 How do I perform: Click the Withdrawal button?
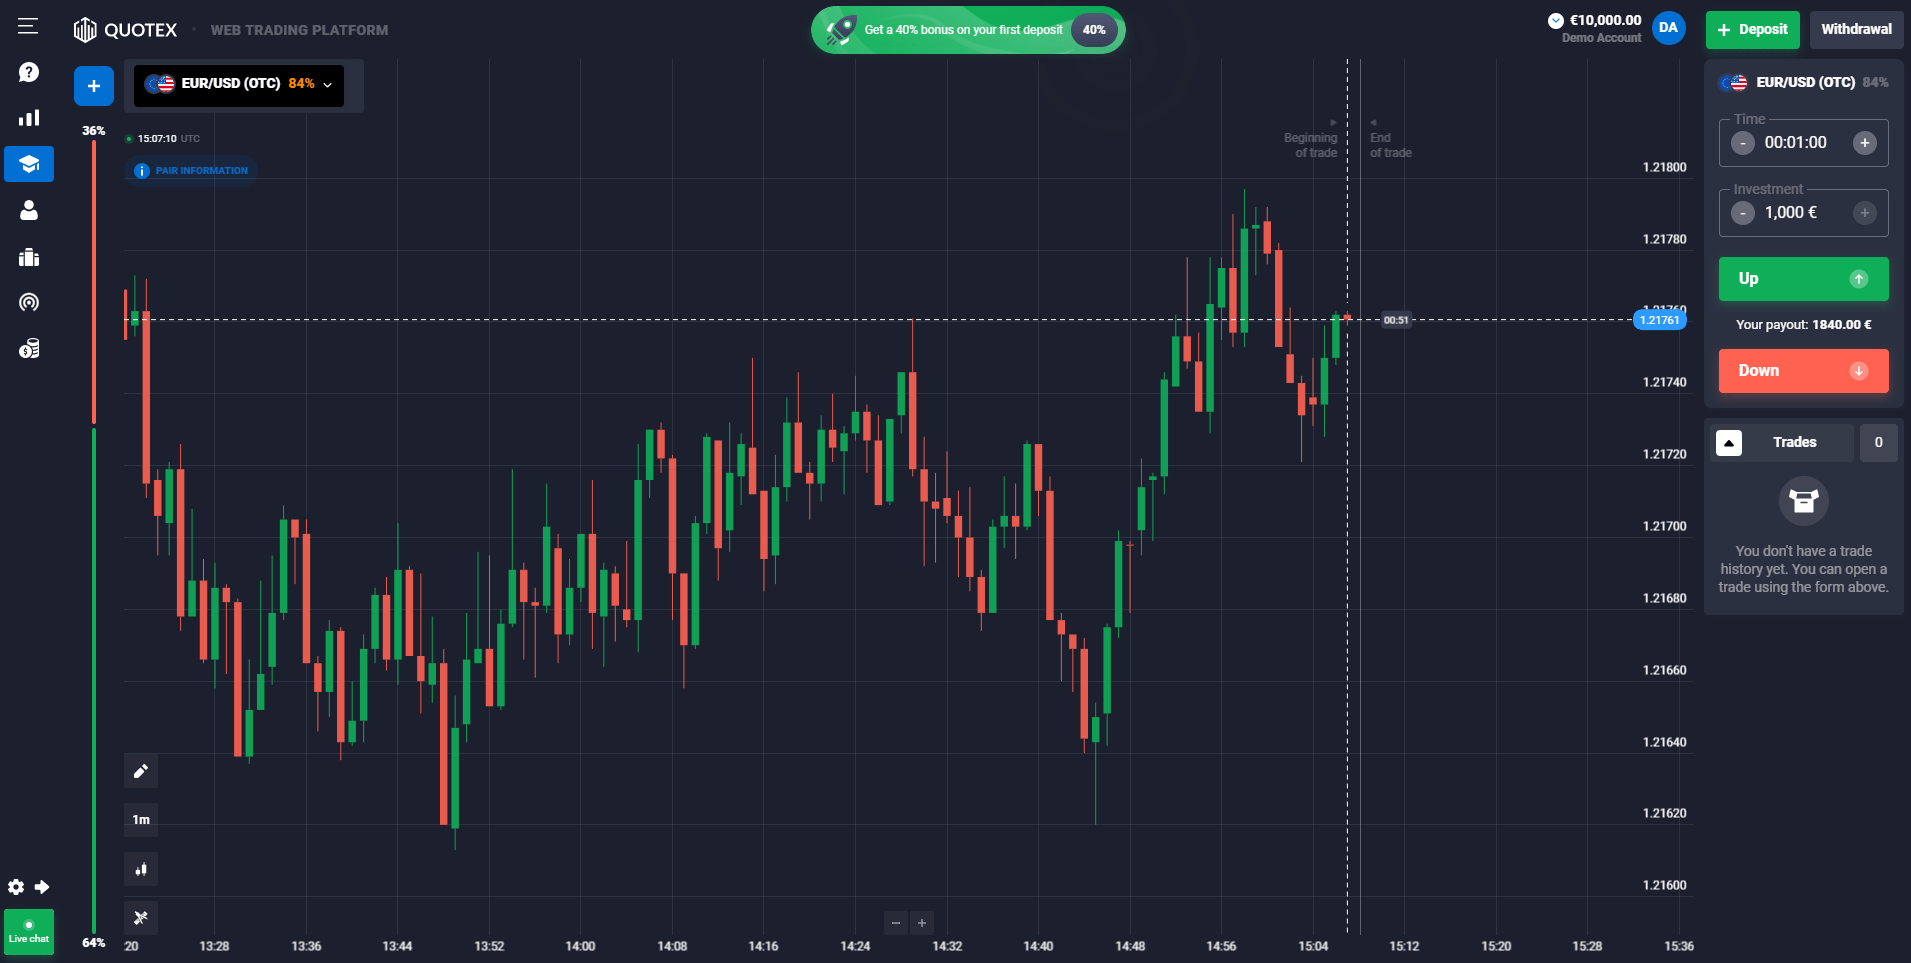(x=1856, y=29)
